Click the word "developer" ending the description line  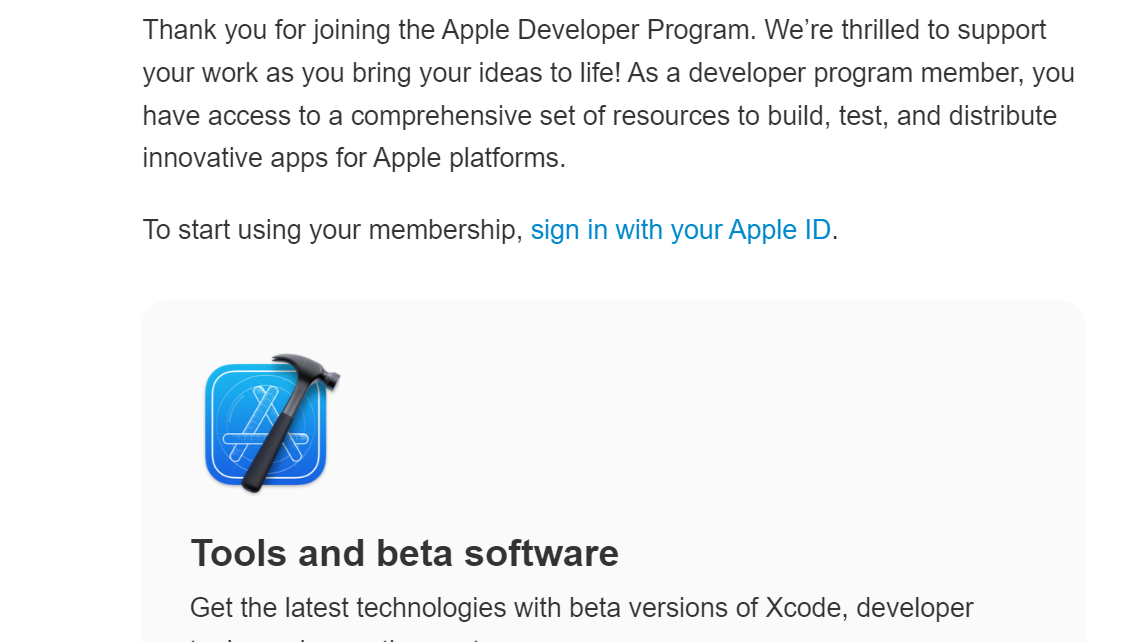(x=915, y=608)
